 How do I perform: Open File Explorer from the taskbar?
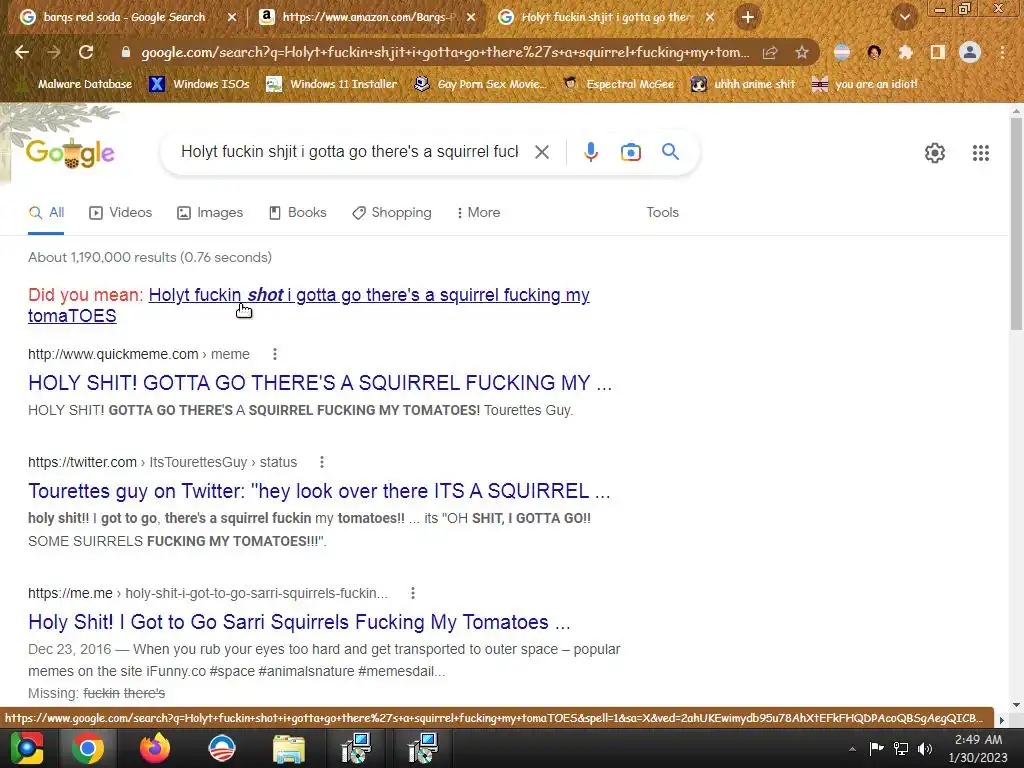(289, 748)
